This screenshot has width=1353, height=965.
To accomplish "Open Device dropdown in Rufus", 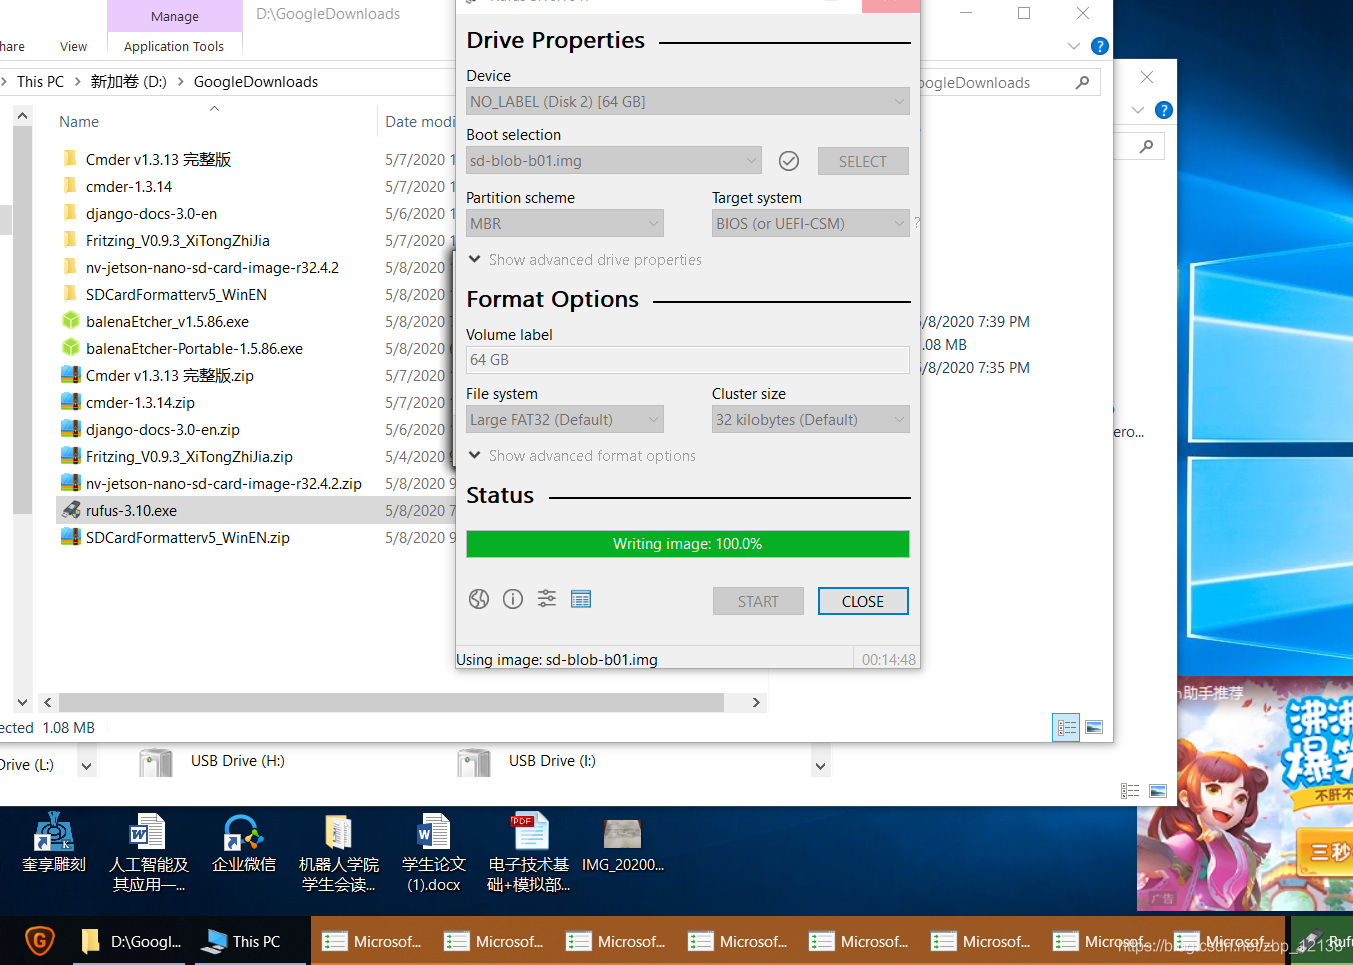I will click(688, 101).
